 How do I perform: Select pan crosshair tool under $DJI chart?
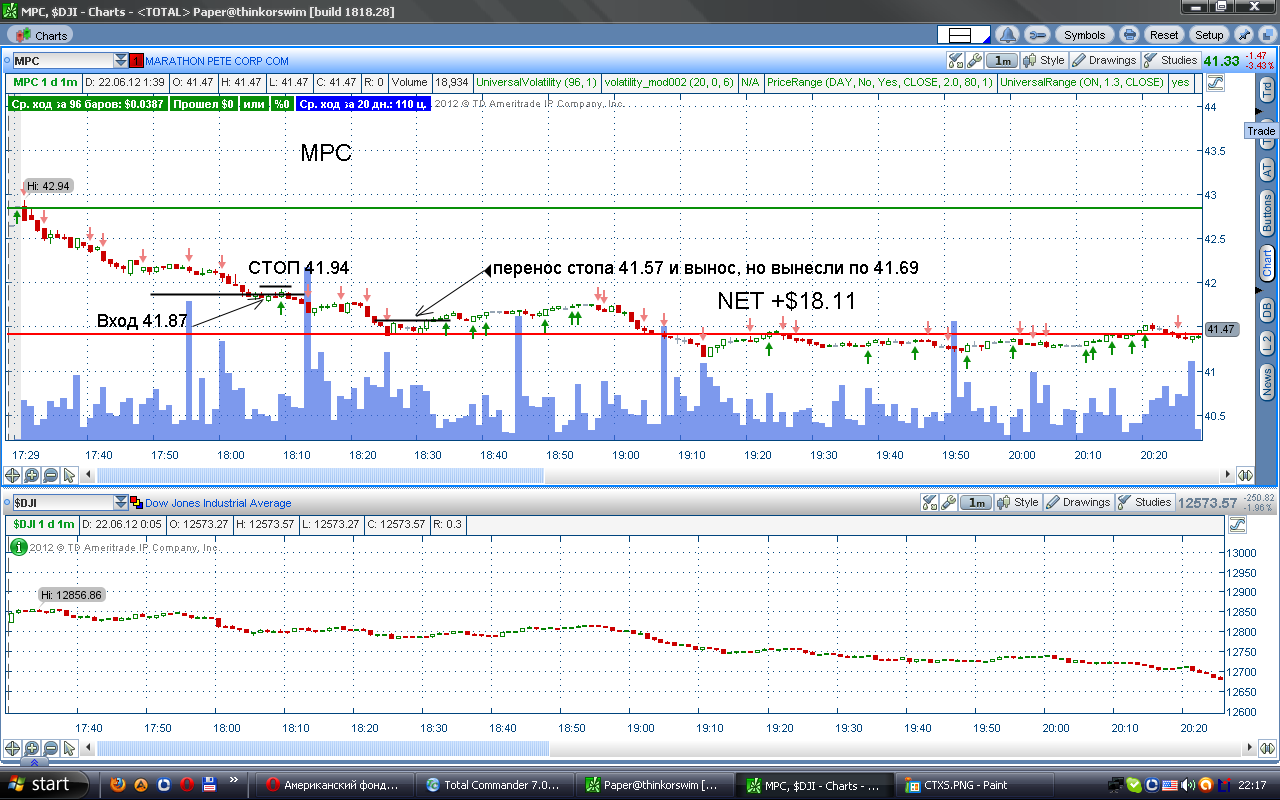[x=13, y=748]
